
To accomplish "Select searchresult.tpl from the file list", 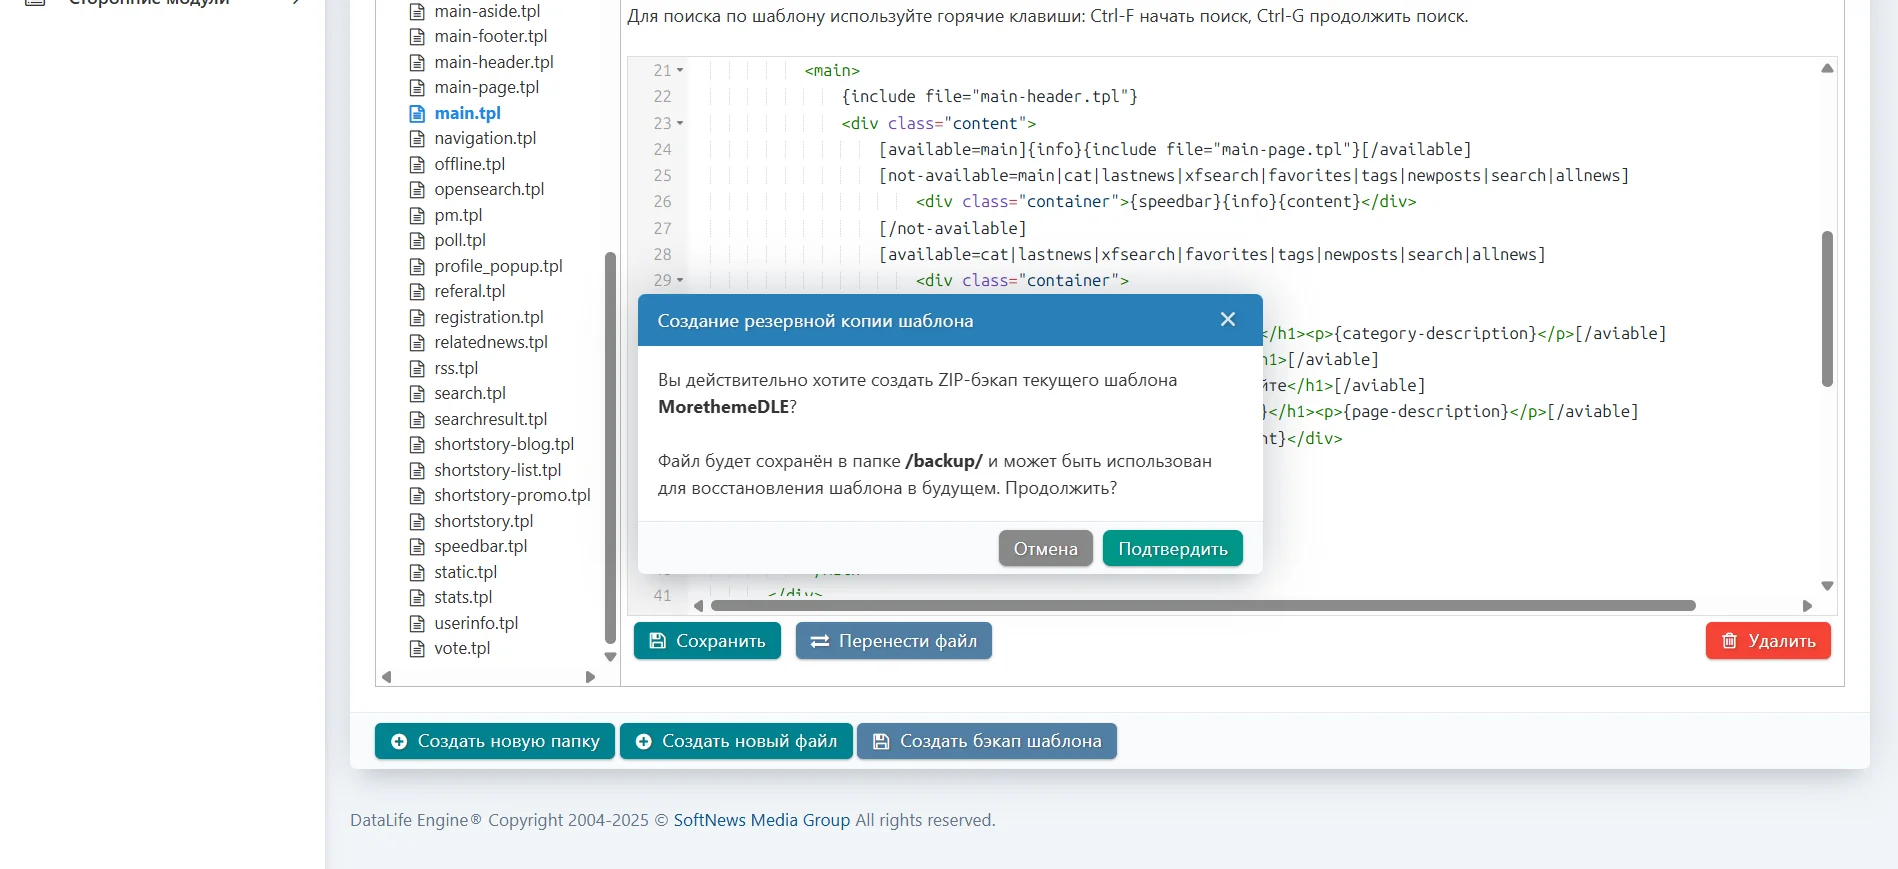I will pyautogui.click(x=490, y=419).
